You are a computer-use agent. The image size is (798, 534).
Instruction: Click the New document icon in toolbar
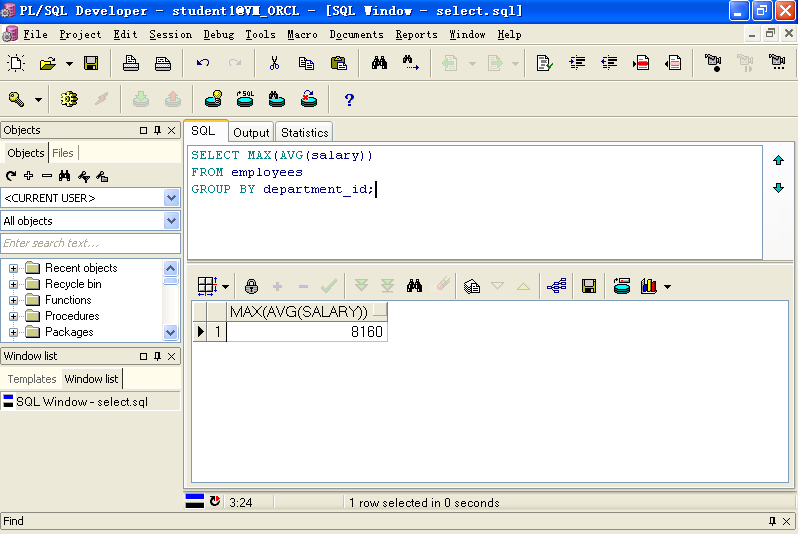16,63
